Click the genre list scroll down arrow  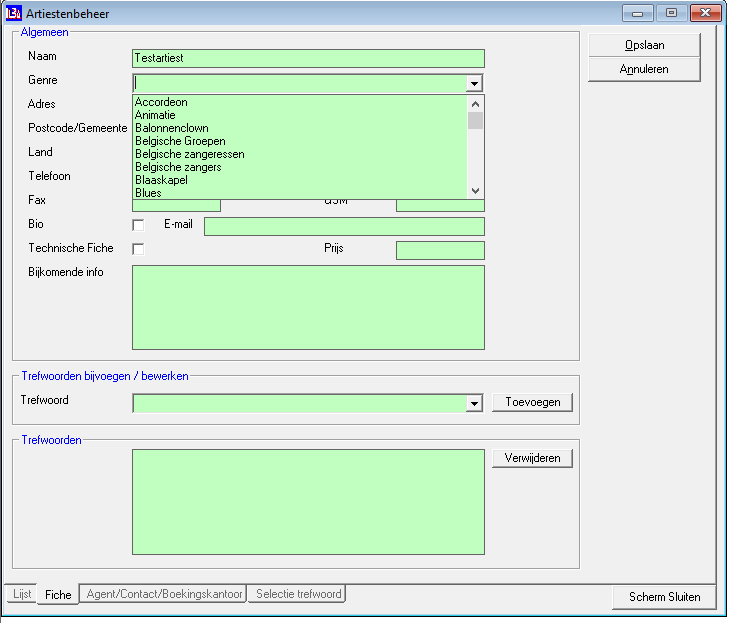(x=475, y=191)
